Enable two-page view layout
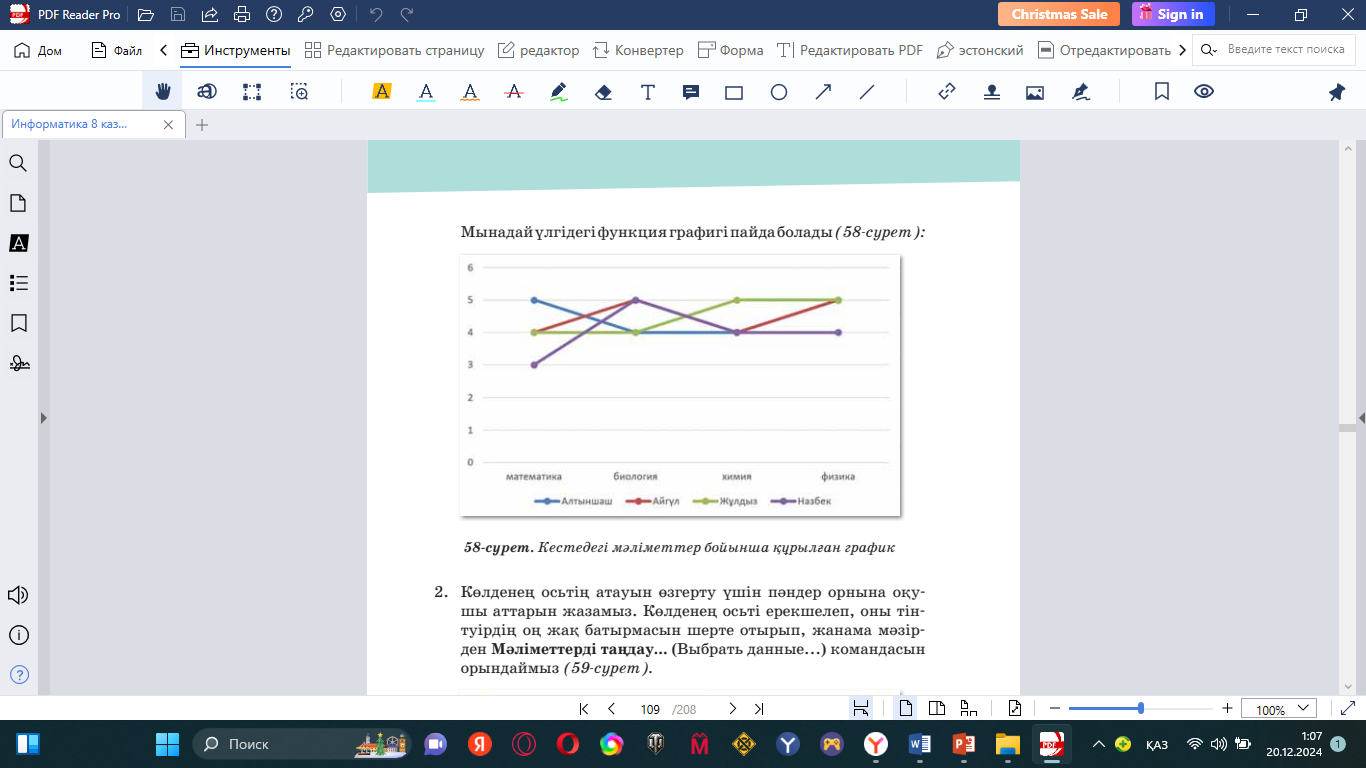This screenshot has width=1366, height=768. pos(937,709)
